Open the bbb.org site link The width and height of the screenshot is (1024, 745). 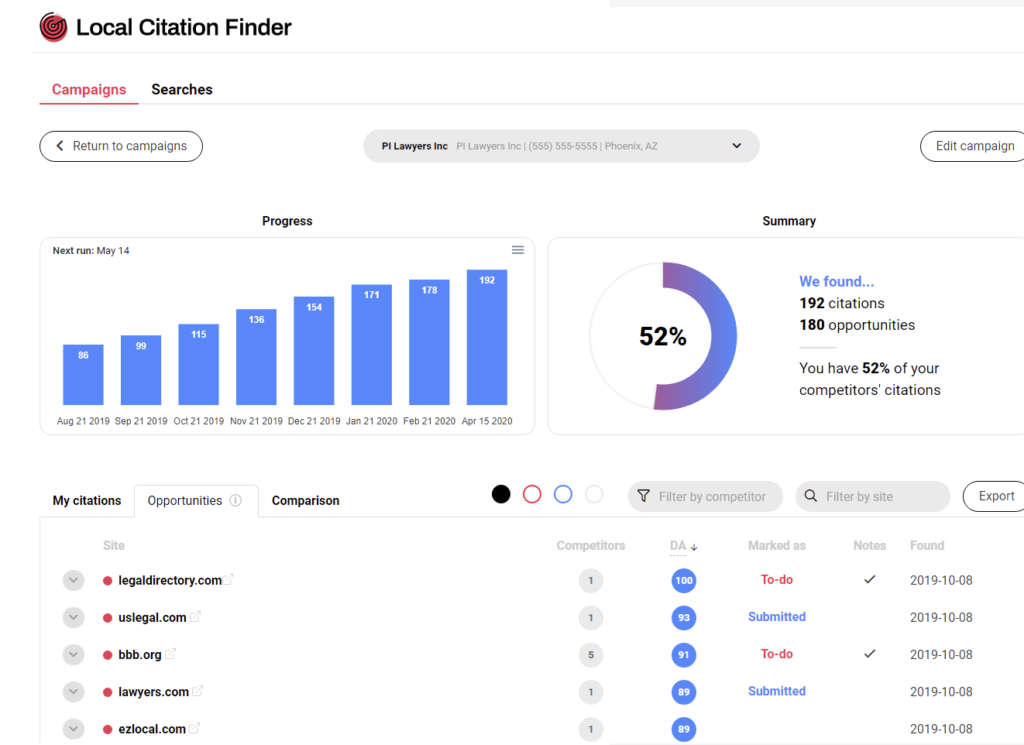(140, 655)
